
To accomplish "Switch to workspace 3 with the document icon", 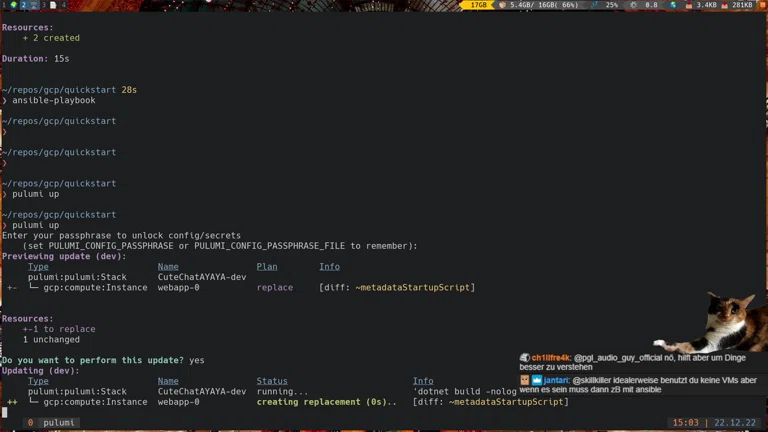I will [x=48, y=5].
